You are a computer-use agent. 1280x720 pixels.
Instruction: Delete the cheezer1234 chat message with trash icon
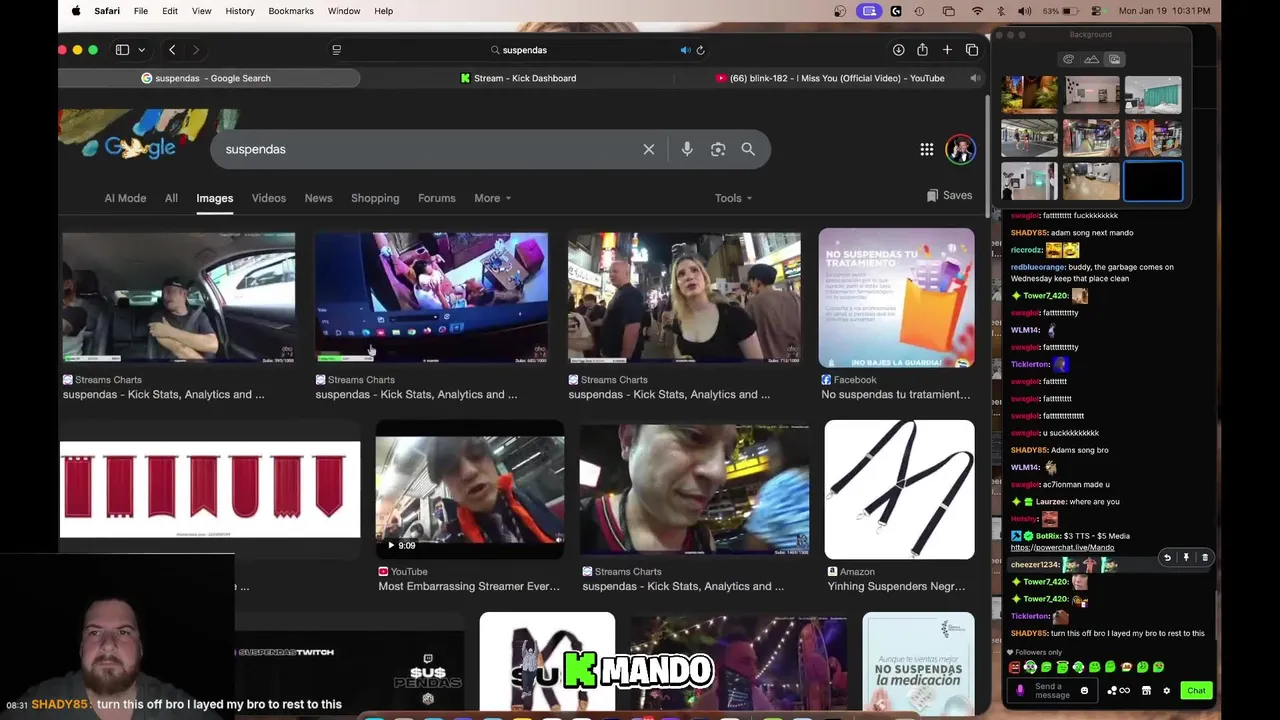pyautogui.click(x=1205, y=558)
